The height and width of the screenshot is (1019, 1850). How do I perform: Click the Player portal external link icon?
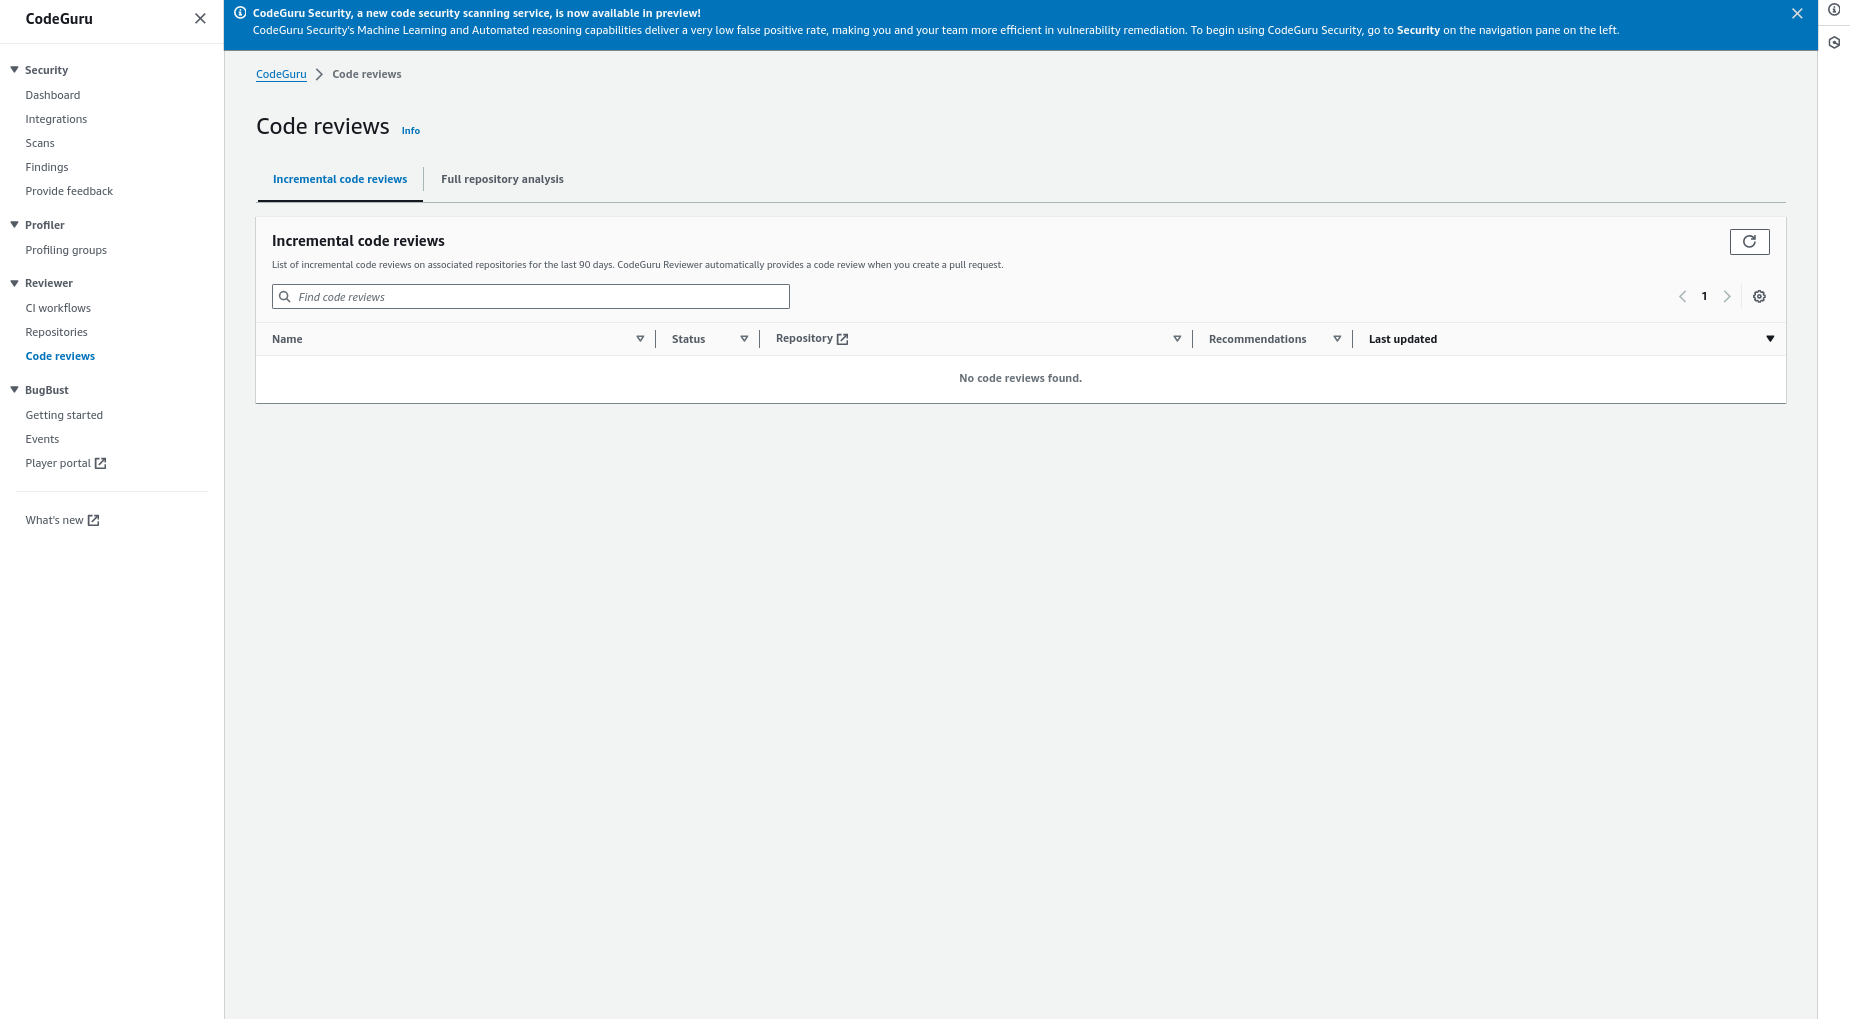pos(100,463)
